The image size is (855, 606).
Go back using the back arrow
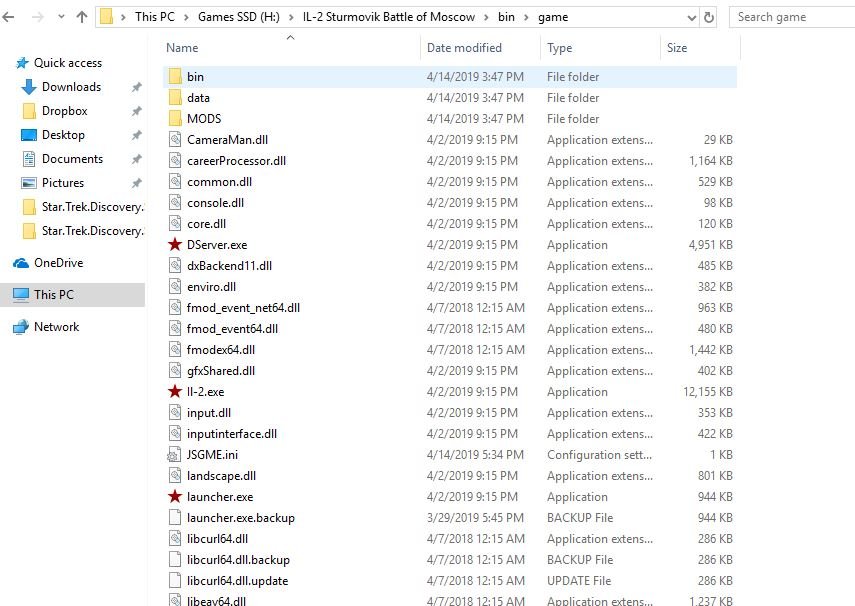8,17
